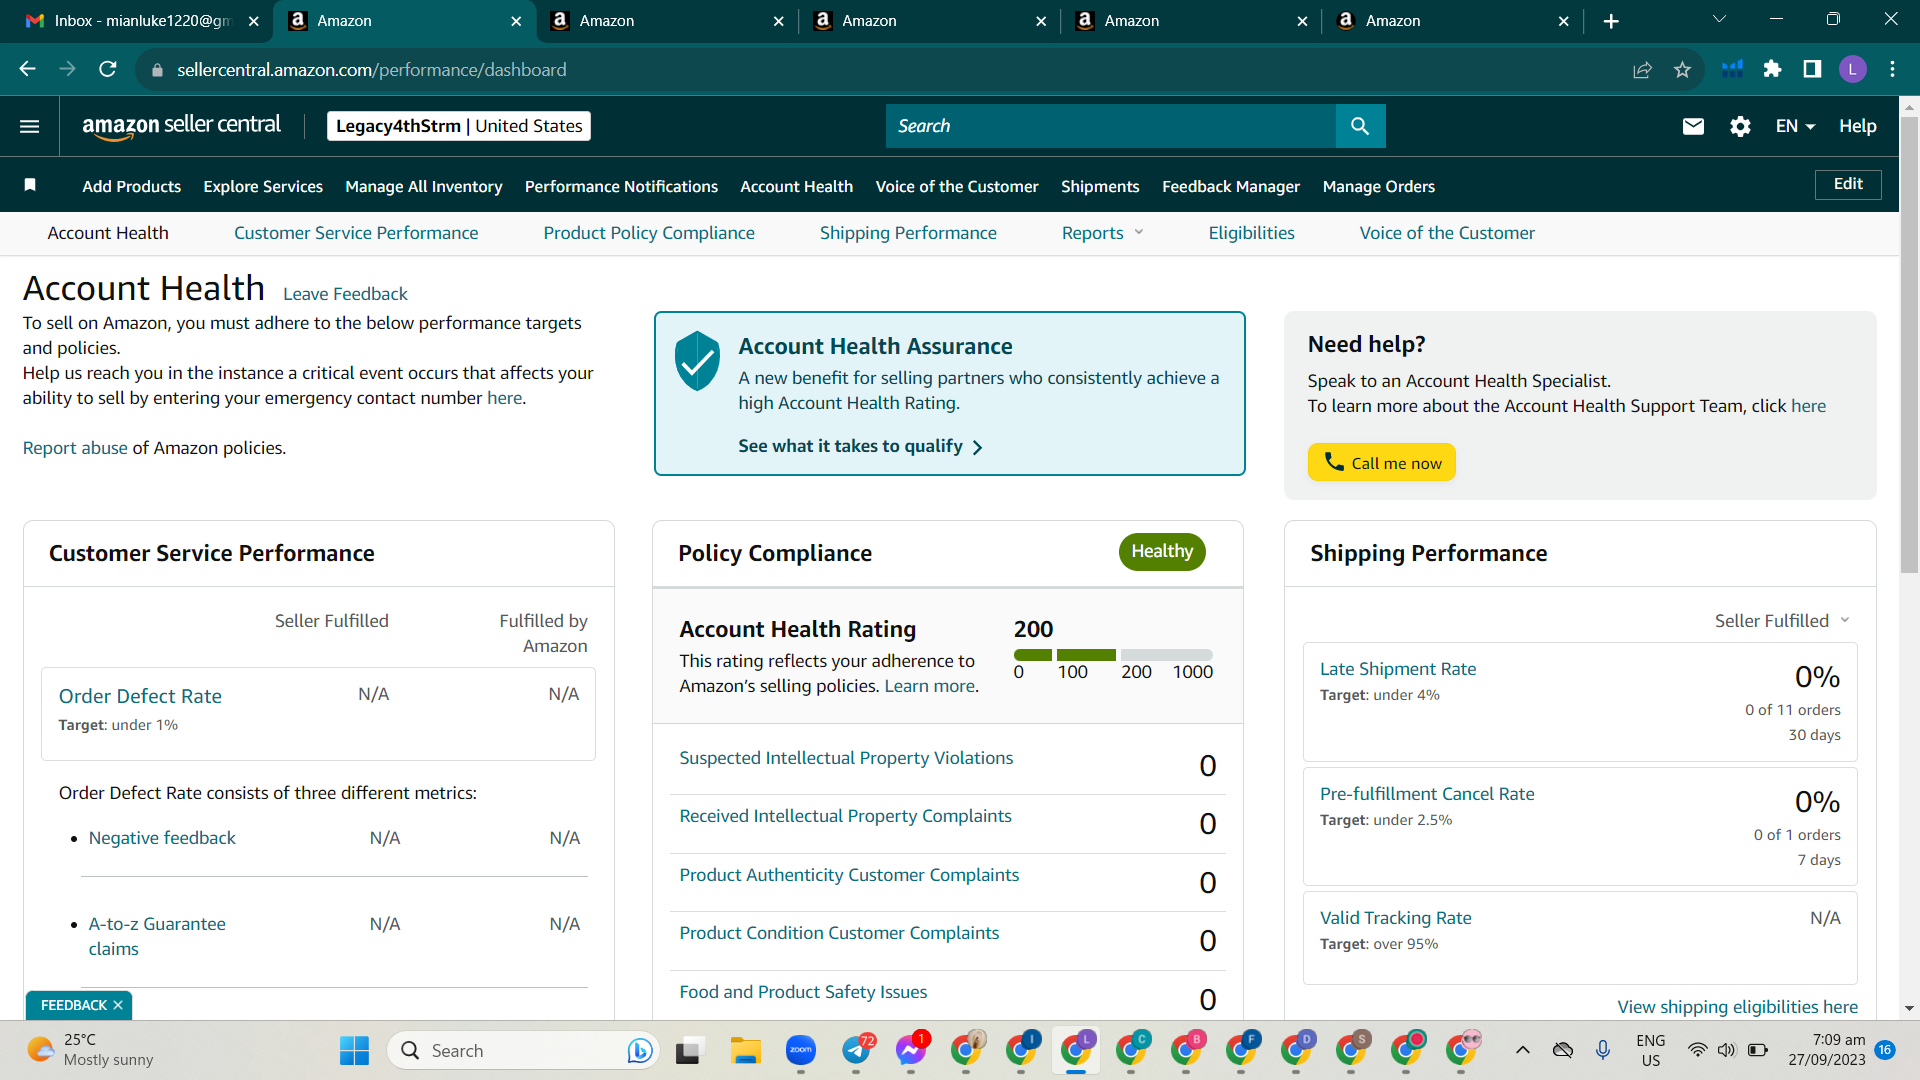Open the Late Shipment Rate link
Image resolution: width=1920 pixels, height=1080 pixels.
pos(1398,669)
